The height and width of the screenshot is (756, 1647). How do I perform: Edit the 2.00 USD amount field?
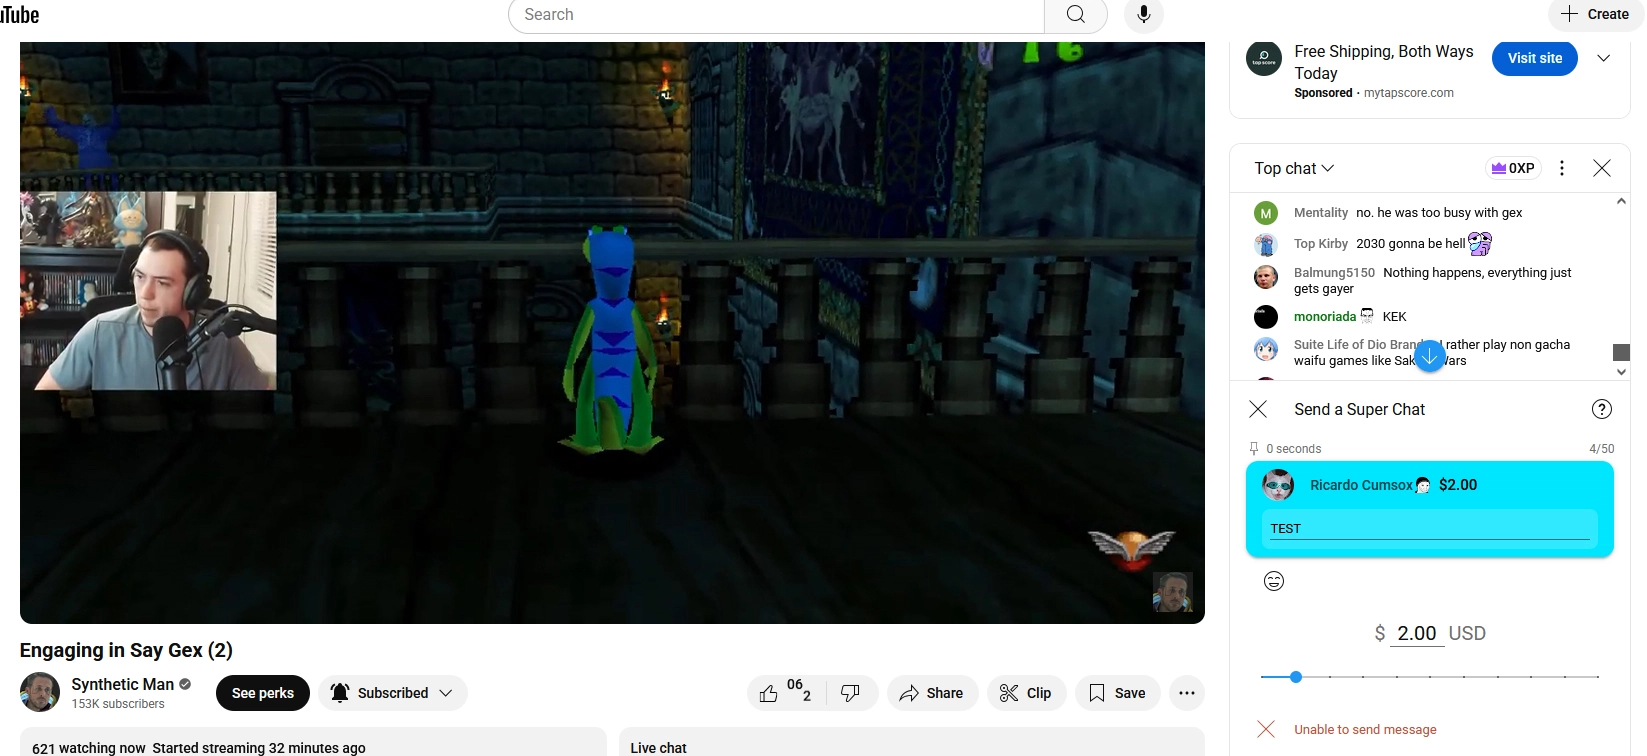(x=1416, y=633)
